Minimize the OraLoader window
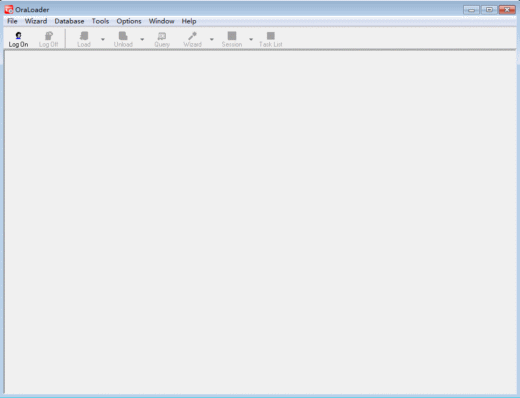520x398 pixels. click(471, 10)
